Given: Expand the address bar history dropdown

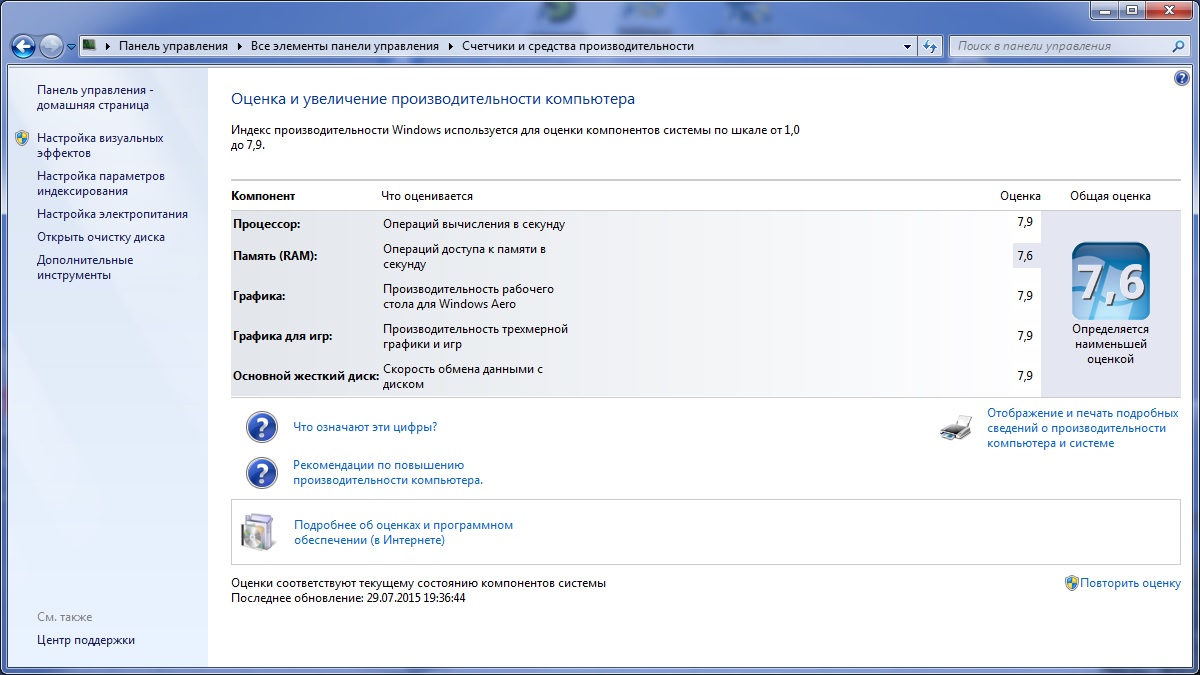Looking at the screenshot, I should pos(907,46).
